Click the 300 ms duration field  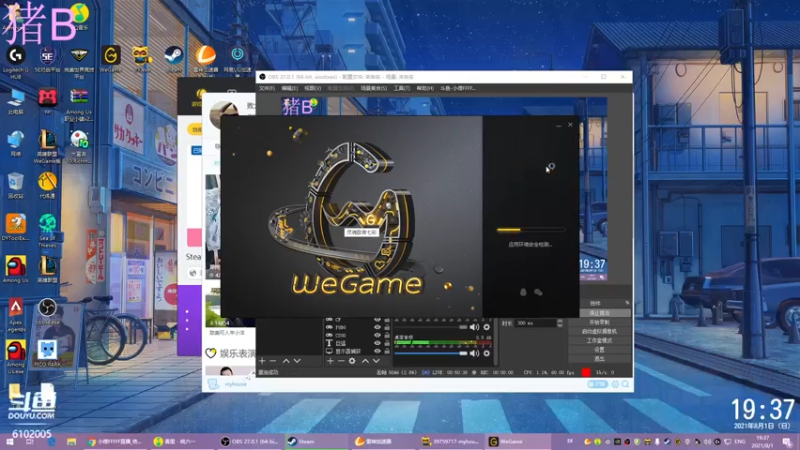coord(535,323)
